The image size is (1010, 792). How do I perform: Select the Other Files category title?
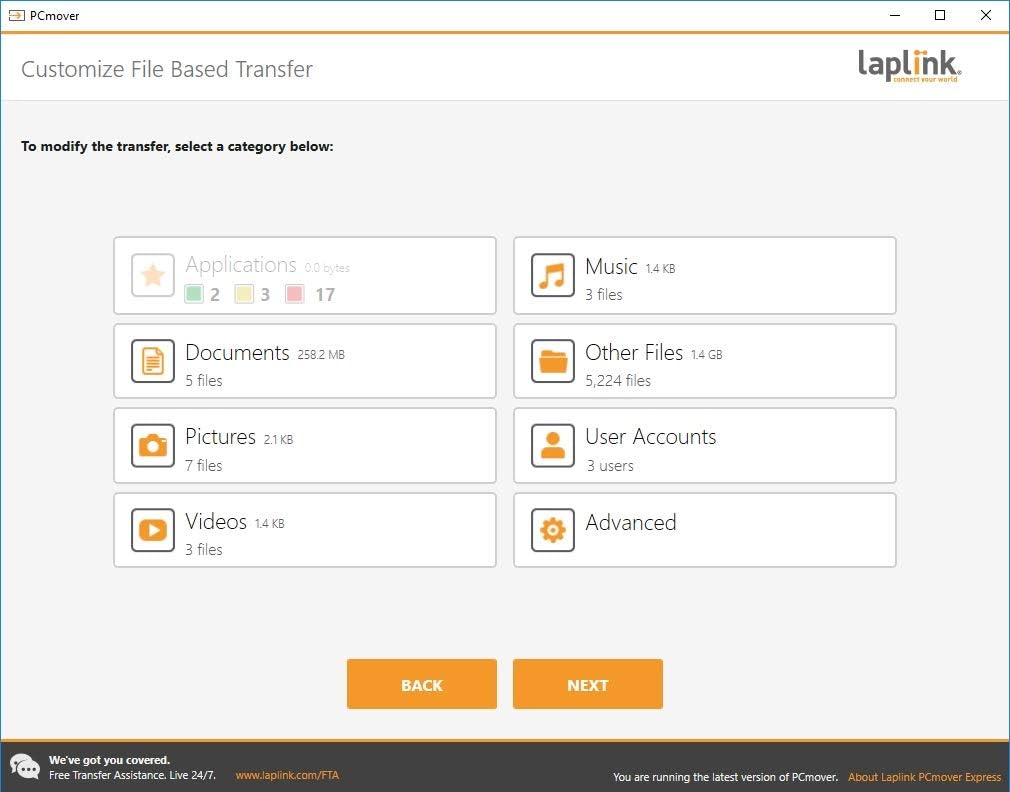tap(634, 353)
